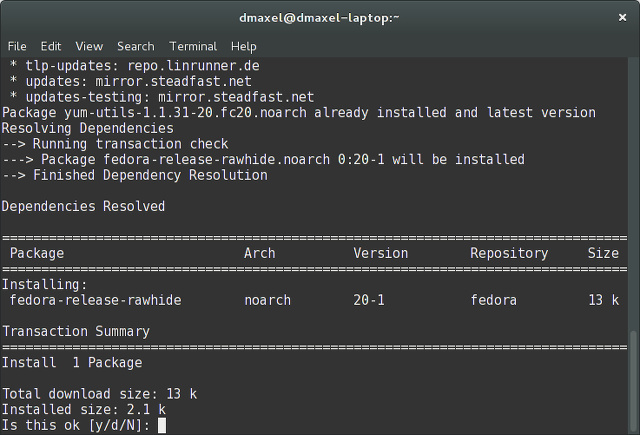Open the Terminal menu
The image size is (640, 435).
[x=193, y=47]
